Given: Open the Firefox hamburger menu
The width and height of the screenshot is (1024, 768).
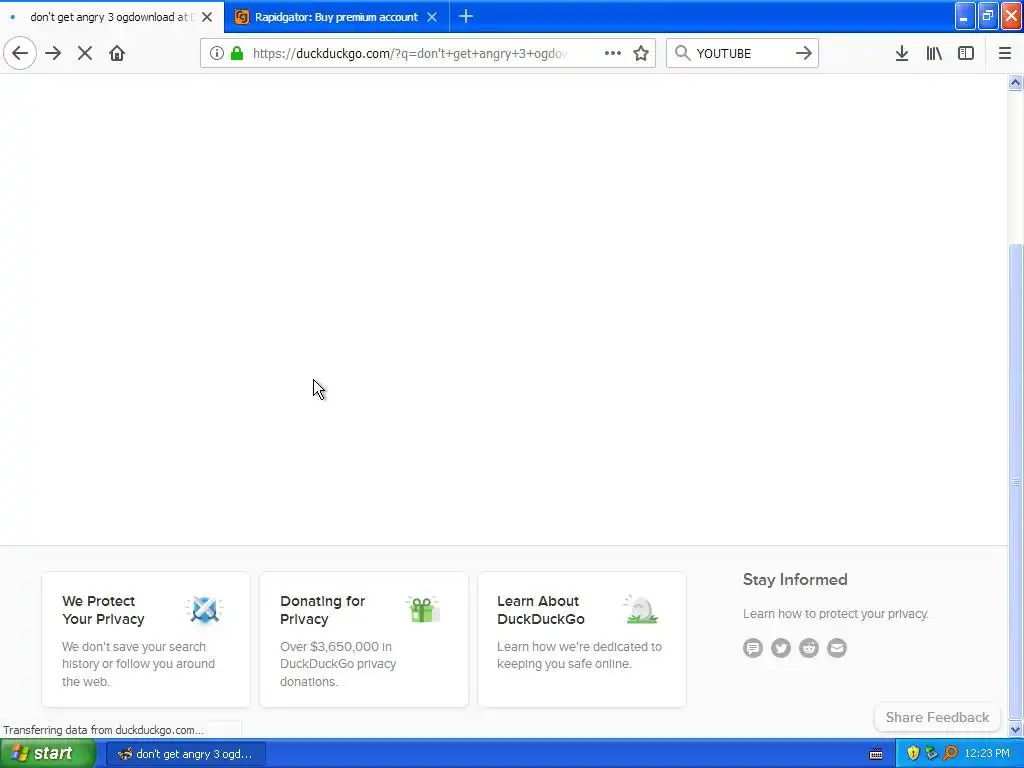Looking at the screenshot, I should 1005,54.
